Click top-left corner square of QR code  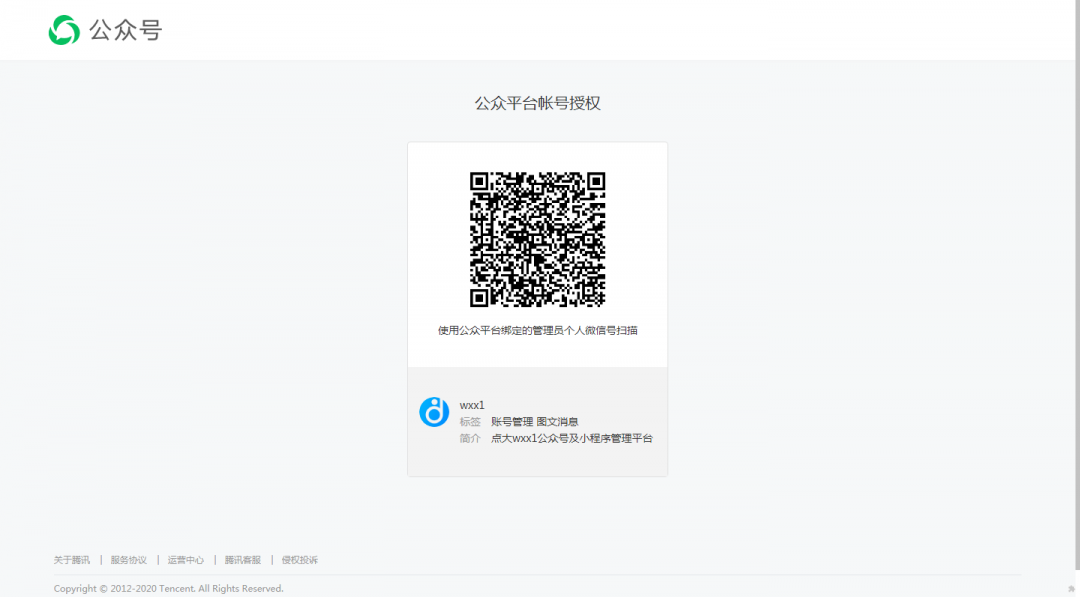(480, 182)
